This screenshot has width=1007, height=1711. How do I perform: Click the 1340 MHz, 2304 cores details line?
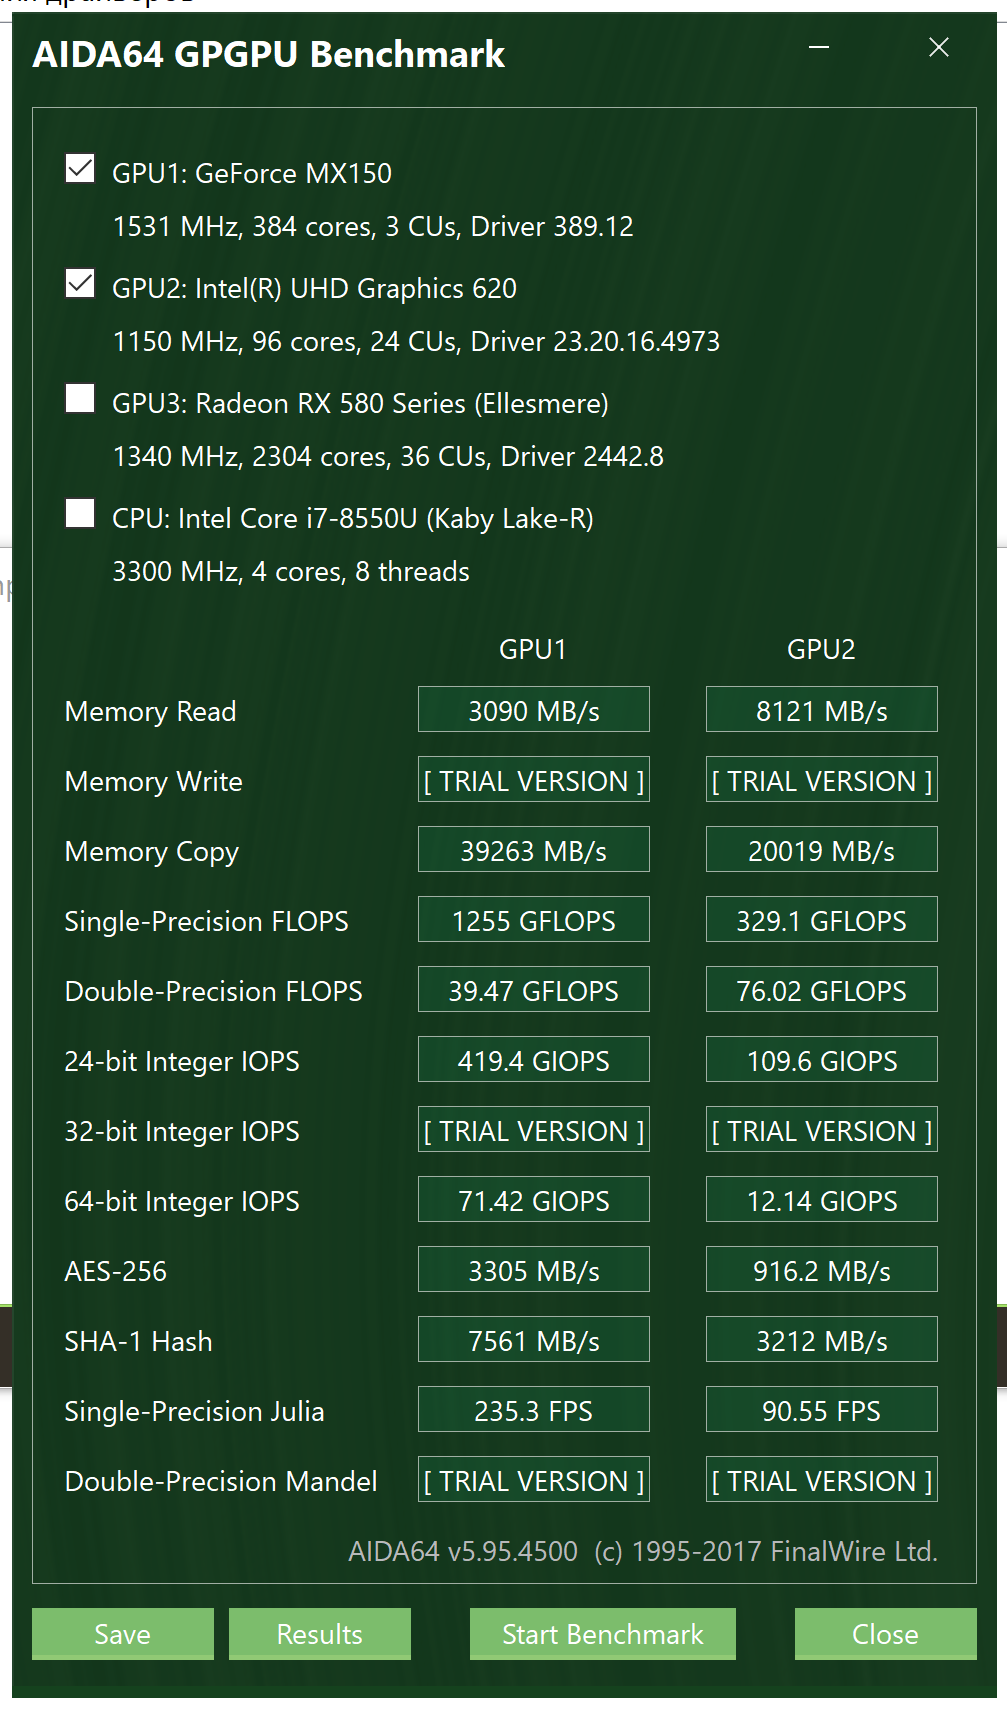(x=388, y=456)
